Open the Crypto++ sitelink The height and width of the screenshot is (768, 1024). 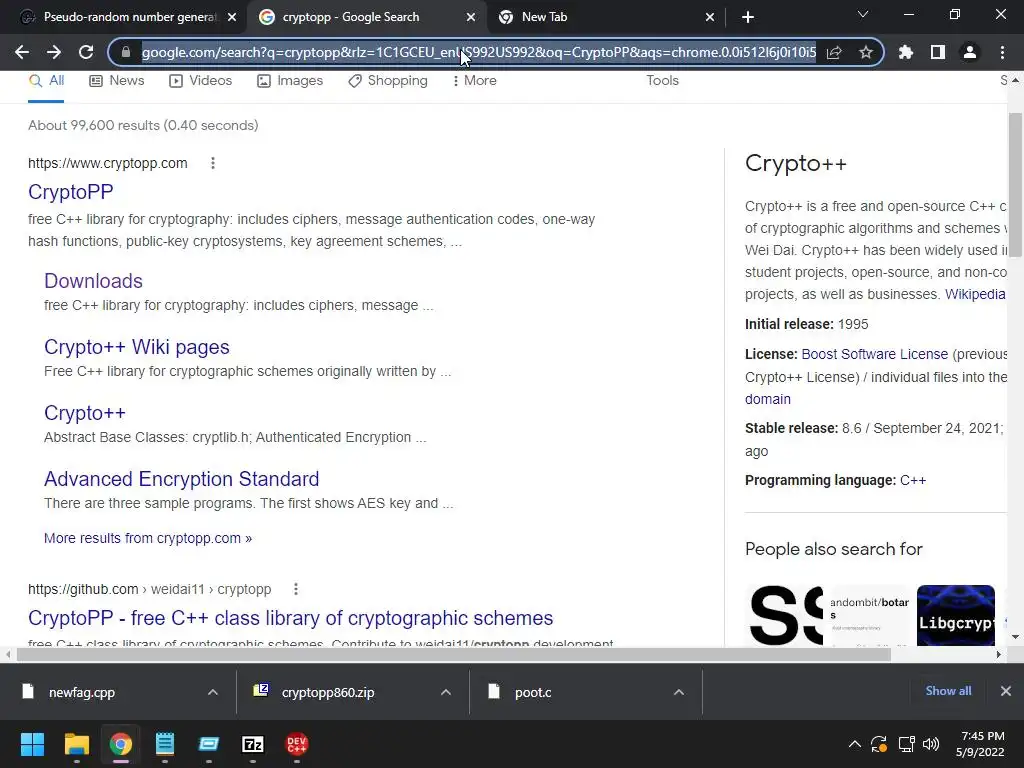(x=84, y=413)
